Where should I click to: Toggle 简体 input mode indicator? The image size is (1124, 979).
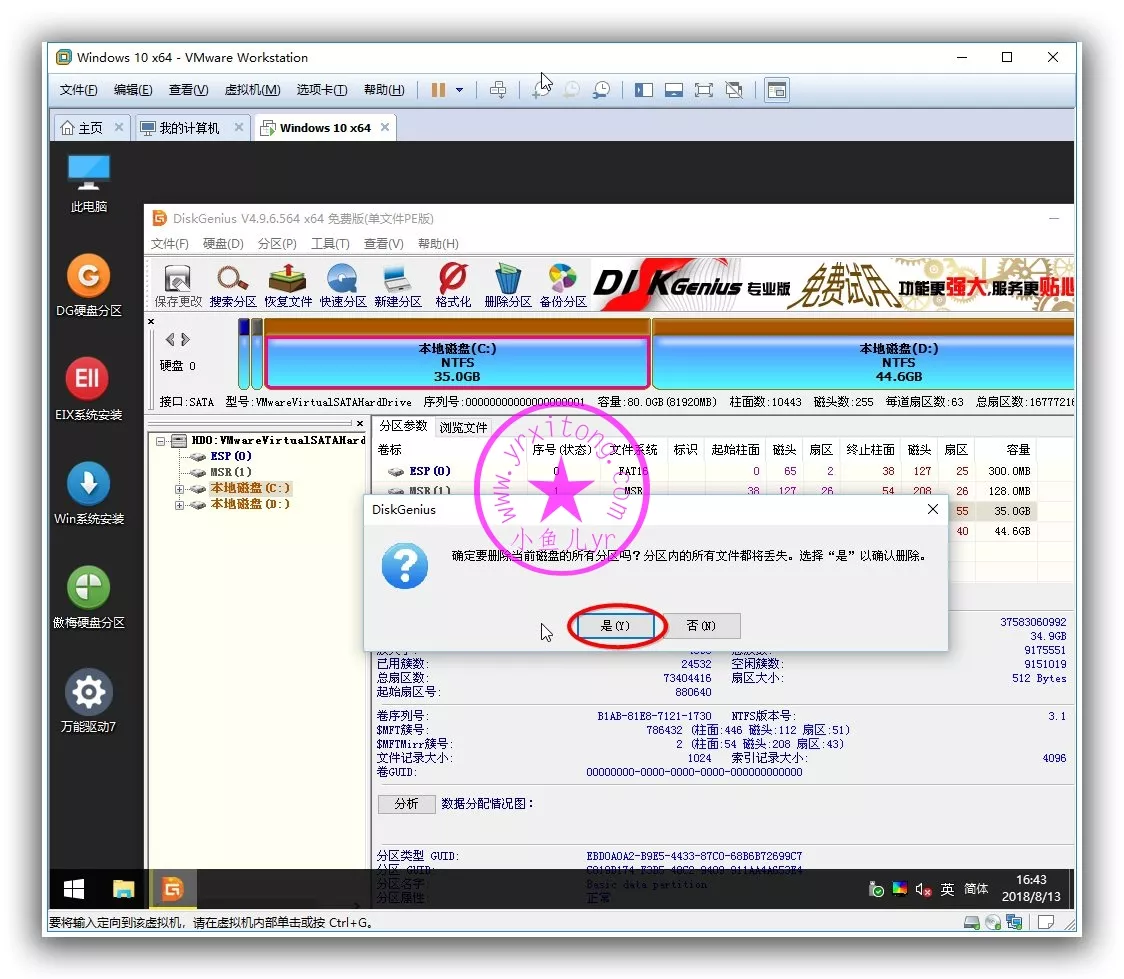[x=976, y=889]
